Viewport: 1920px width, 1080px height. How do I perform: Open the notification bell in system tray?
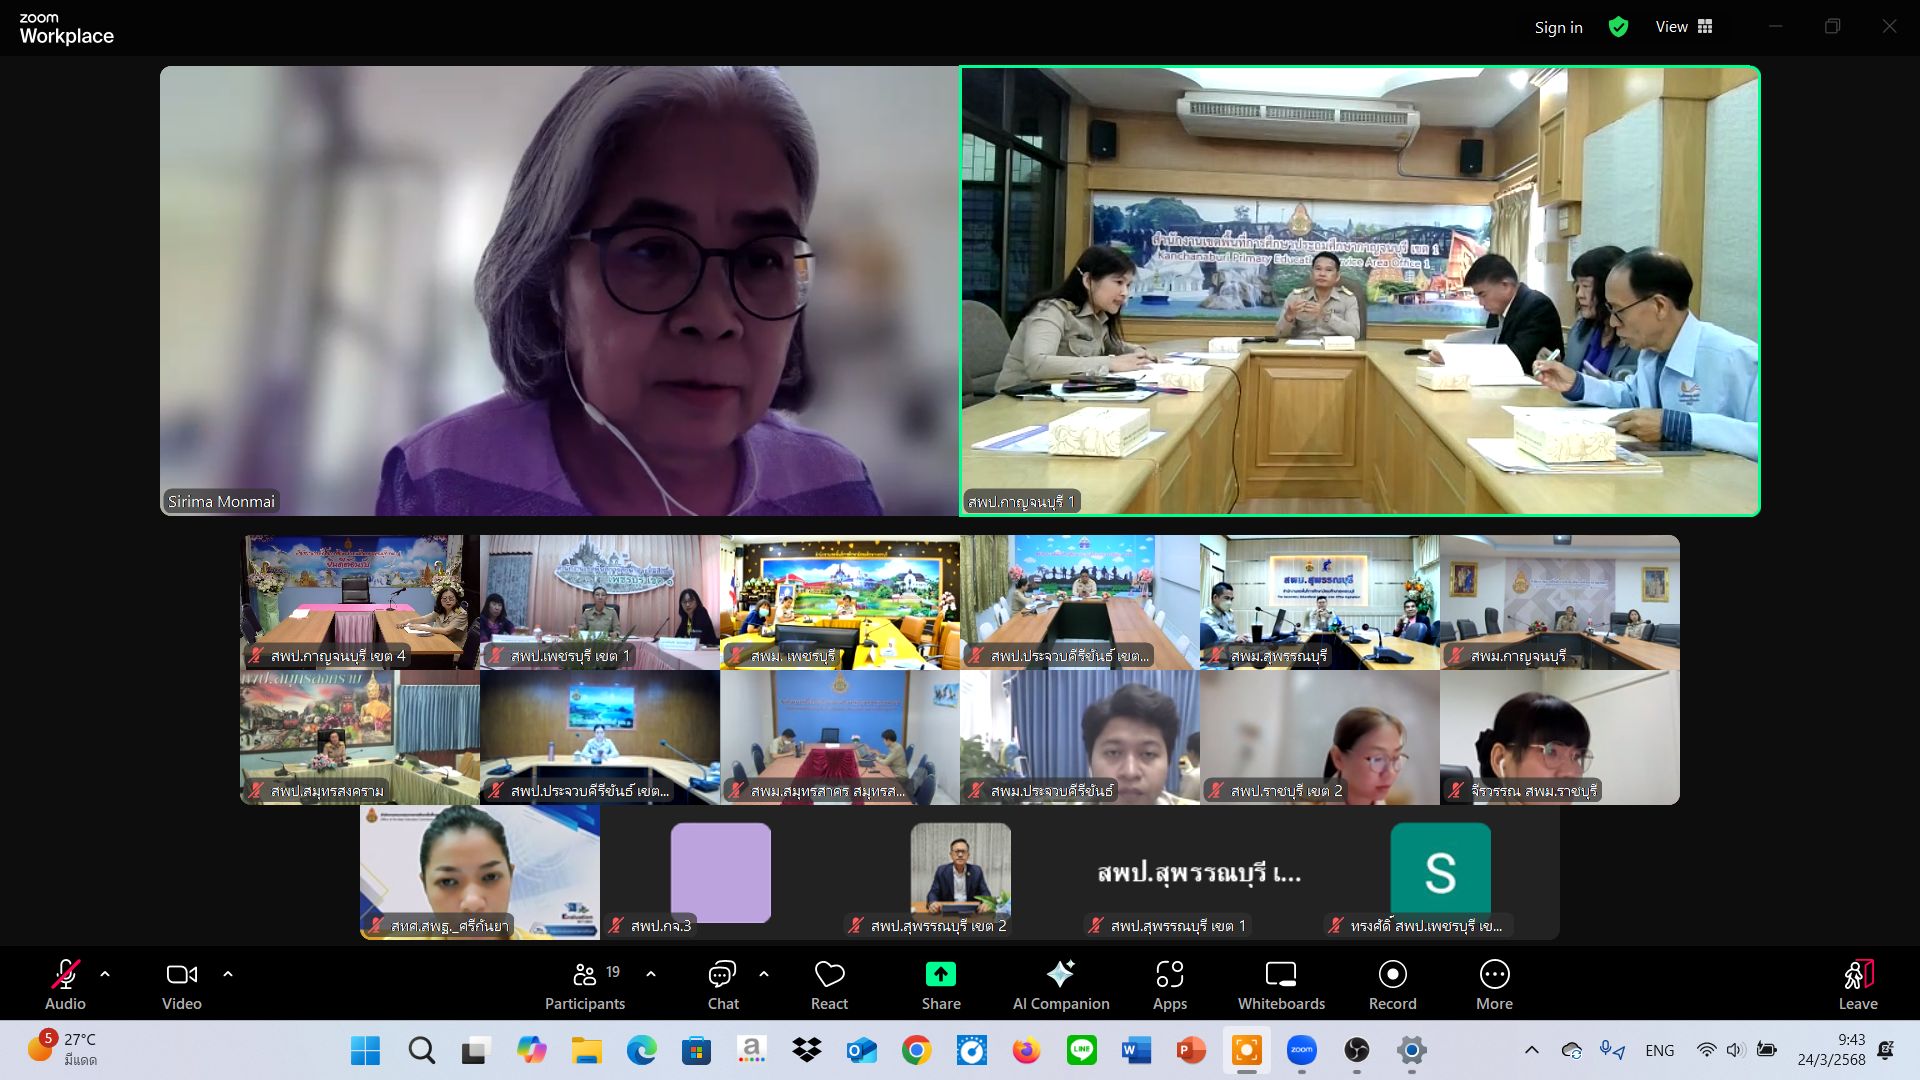pyautogui.click(x=1886, y=1050)
